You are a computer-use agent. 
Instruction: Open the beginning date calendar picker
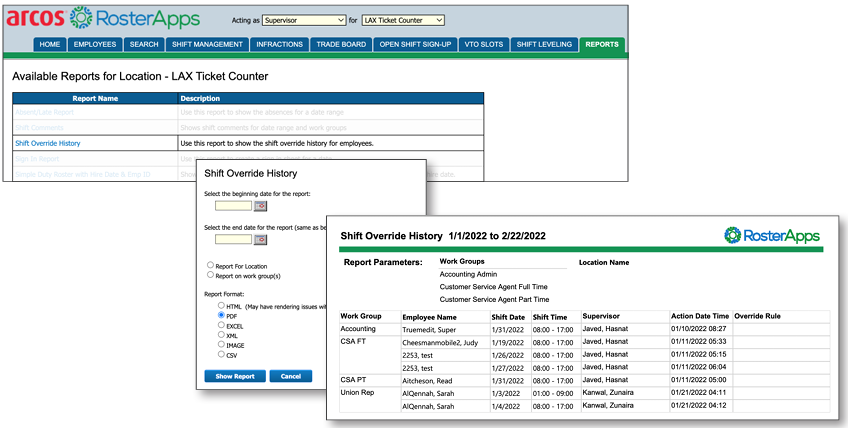[261, 206]
